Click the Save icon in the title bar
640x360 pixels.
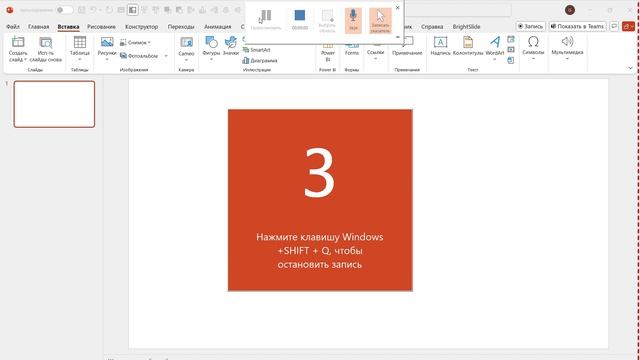82,10
